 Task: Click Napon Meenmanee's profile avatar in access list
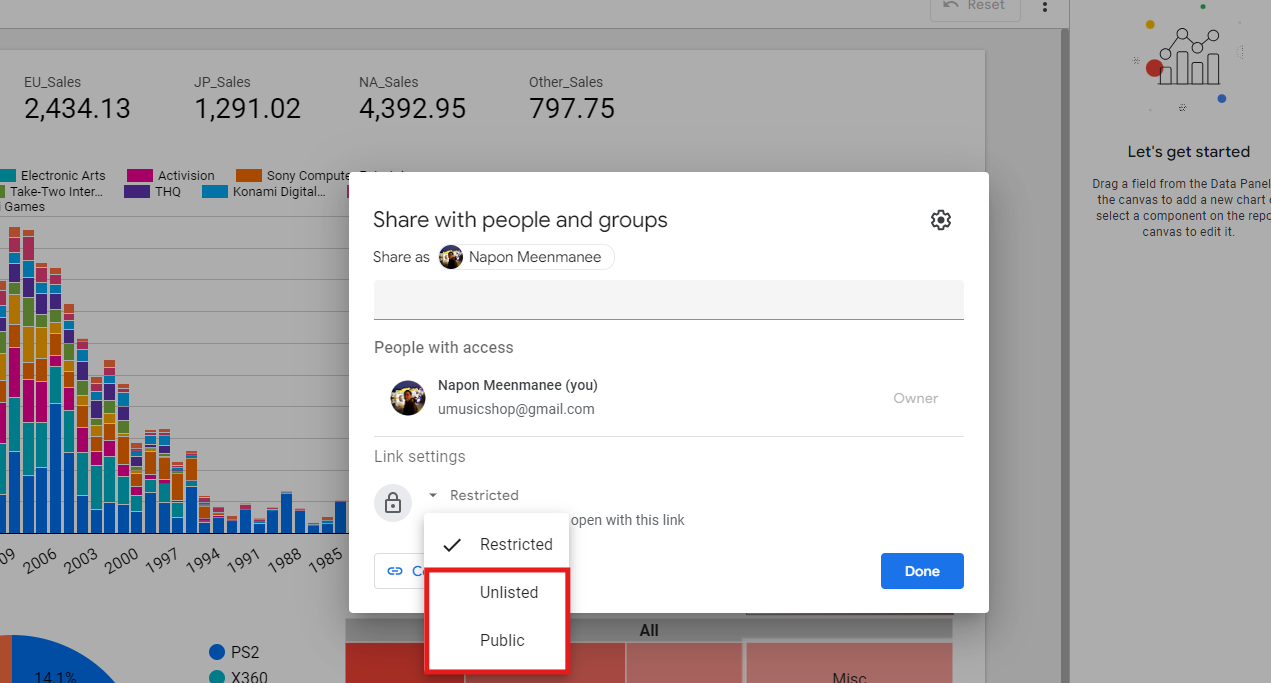pyautogui.click(x=408, y=398)
